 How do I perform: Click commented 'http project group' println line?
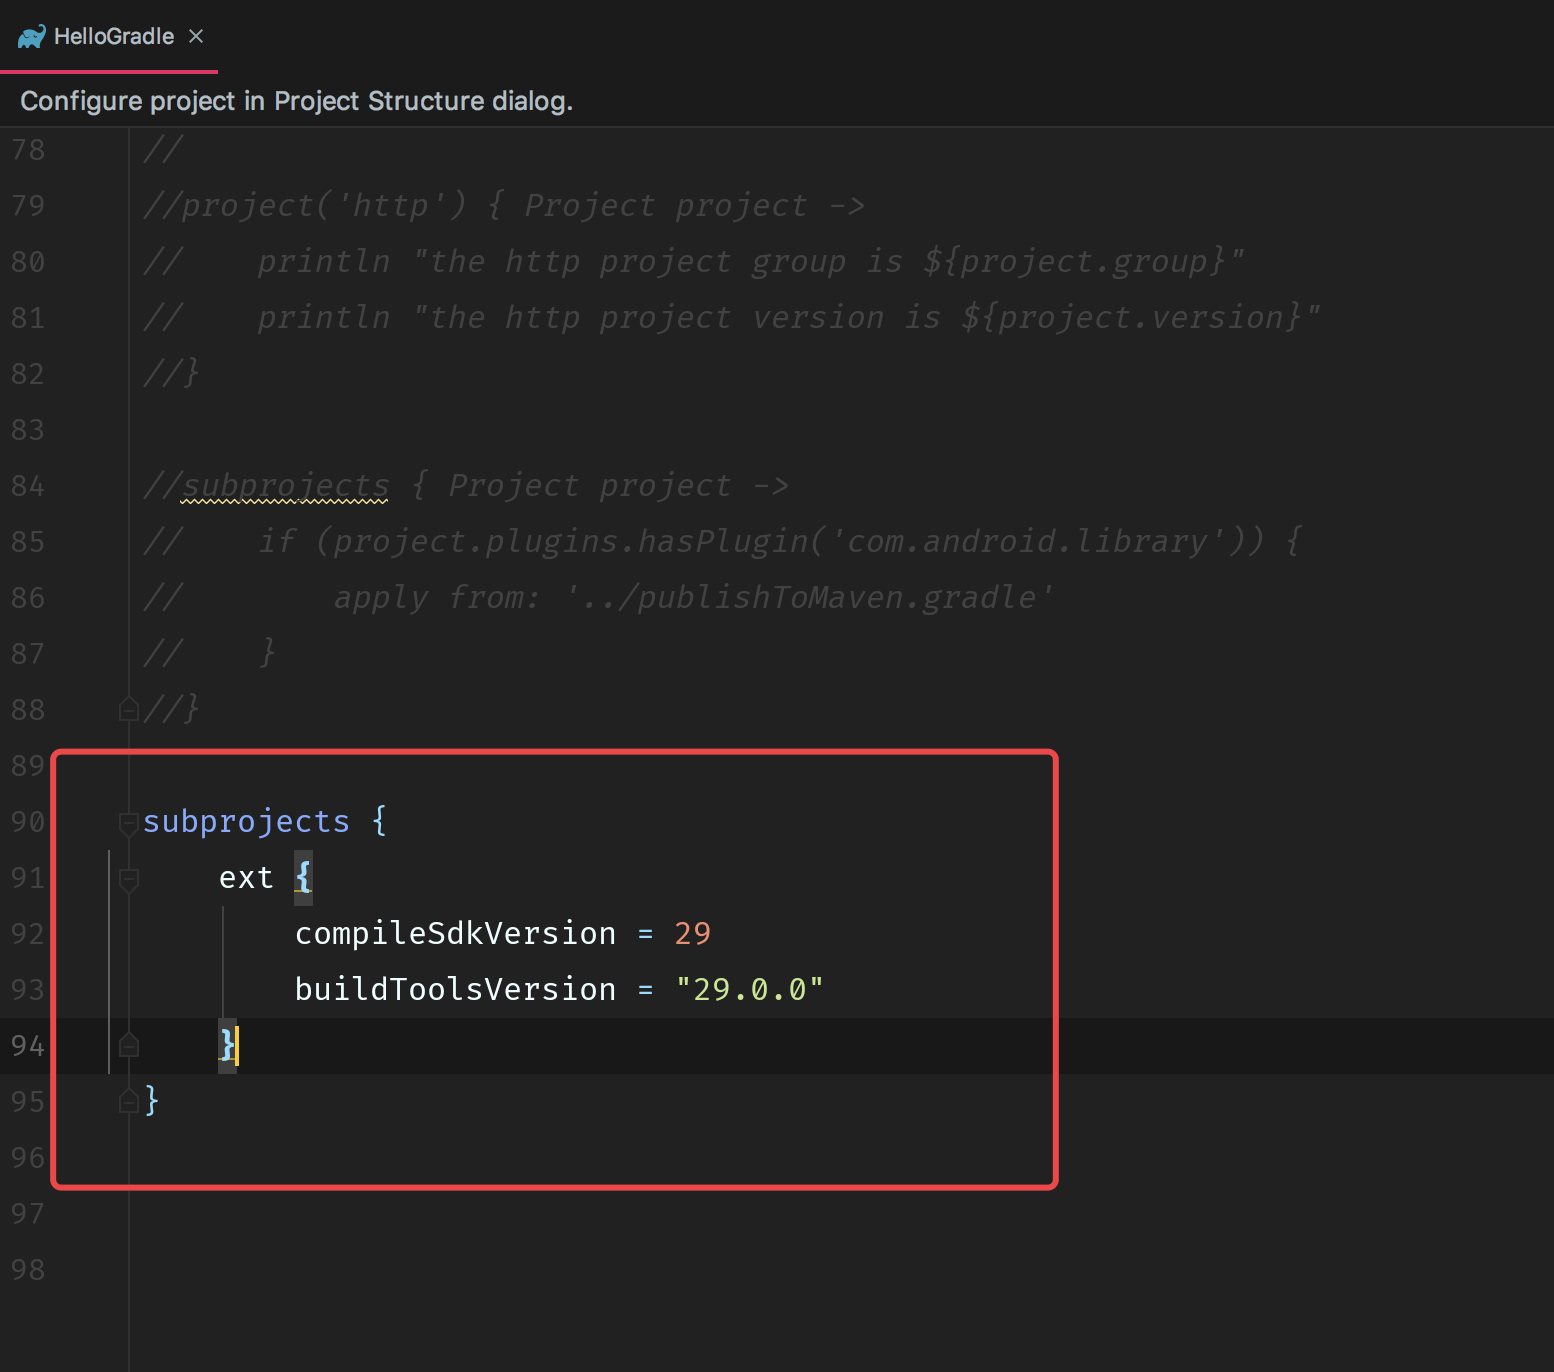pos(694,261)
